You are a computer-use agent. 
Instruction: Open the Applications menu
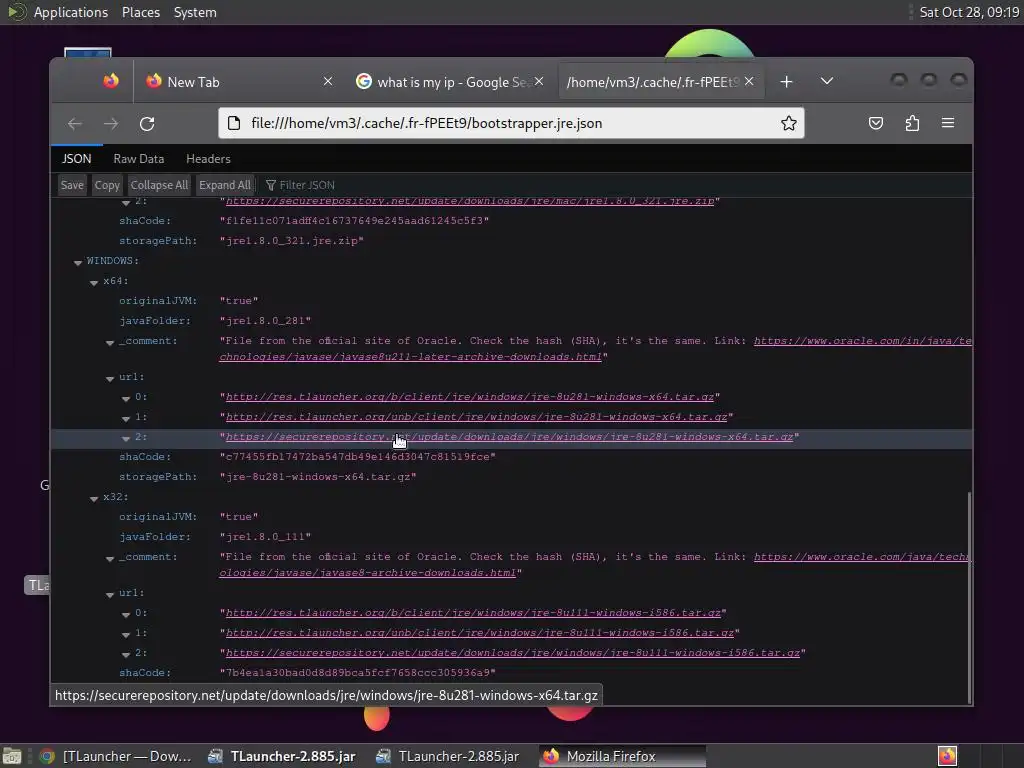[71, 12]
